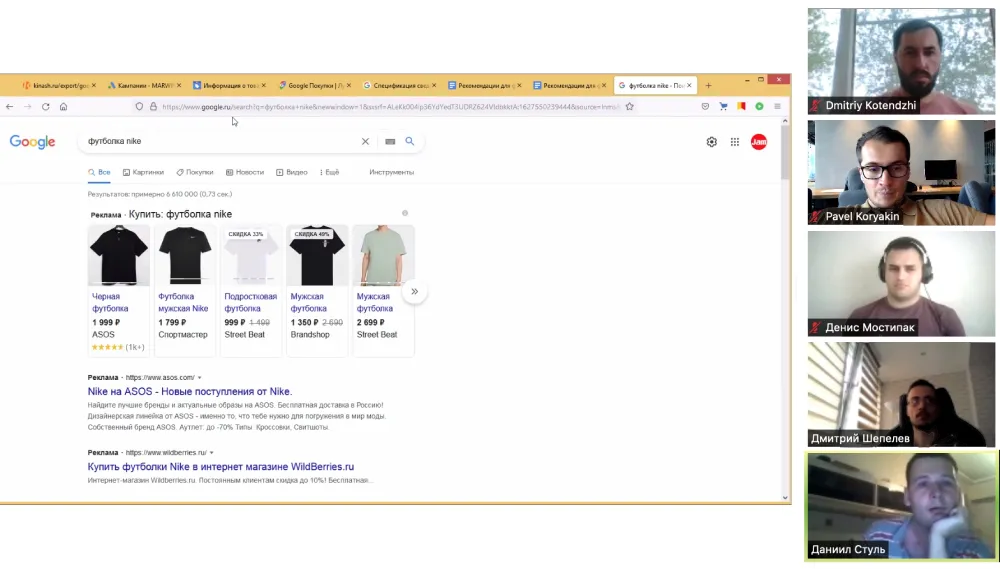Click the Спортмастер black Nike t-shirt image

[185, 255]
